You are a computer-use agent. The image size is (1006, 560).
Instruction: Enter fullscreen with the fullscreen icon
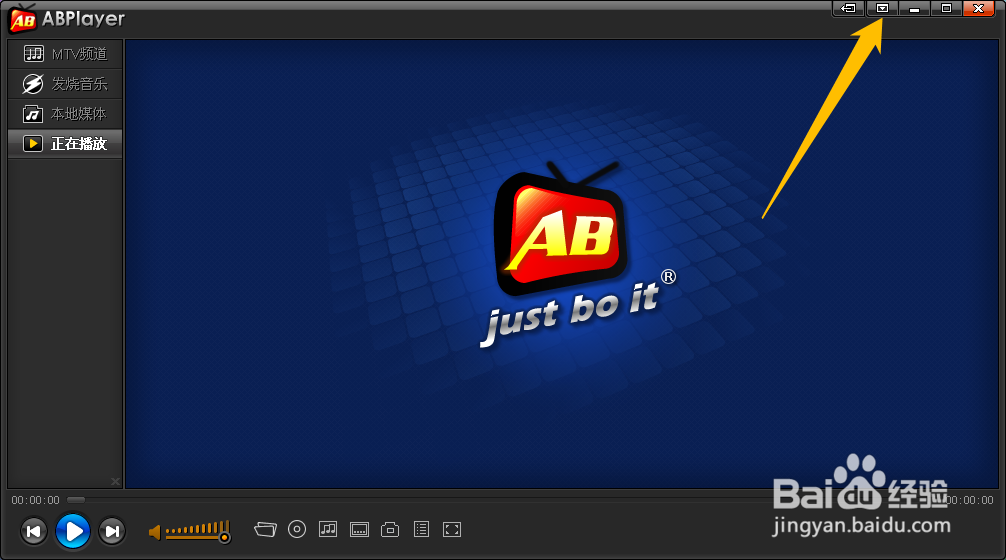[452, 530]
